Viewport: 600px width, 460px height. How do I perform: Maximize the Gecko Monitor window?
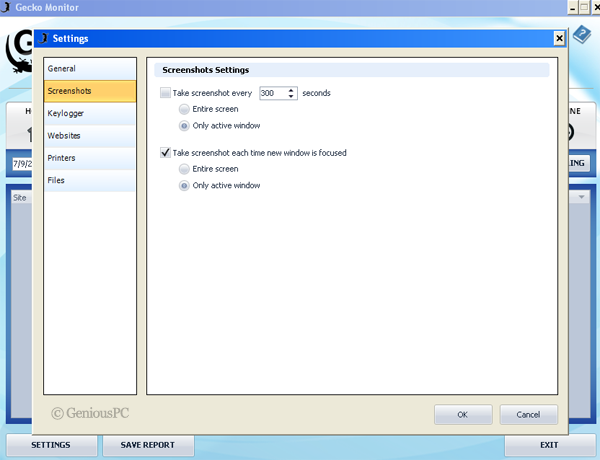click(584, 8)
